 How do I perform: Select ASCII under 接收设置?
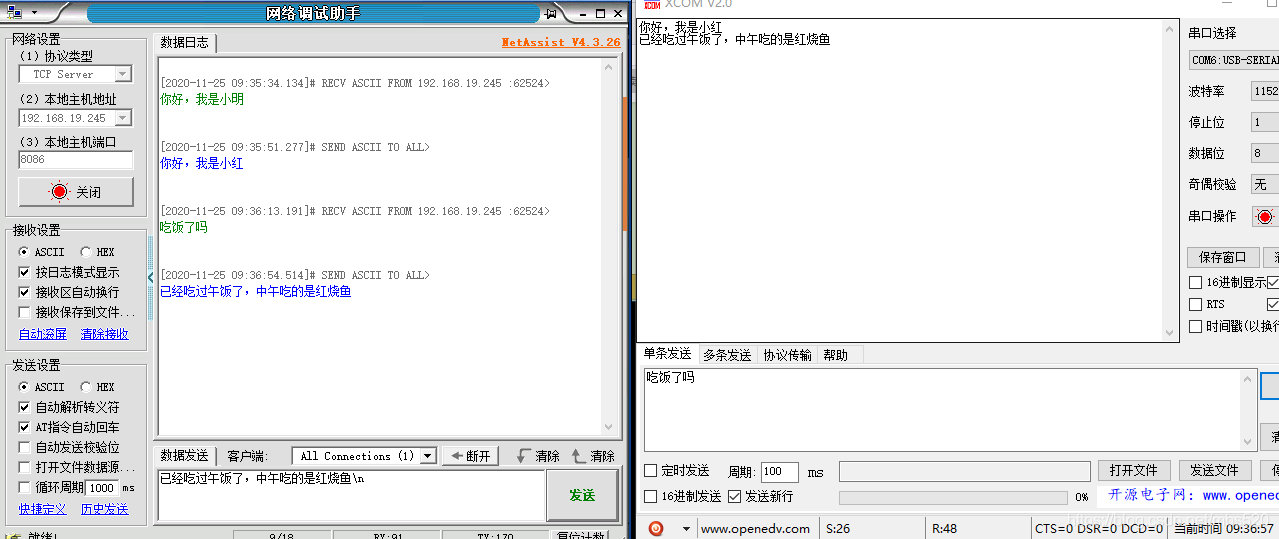point(24,252)
